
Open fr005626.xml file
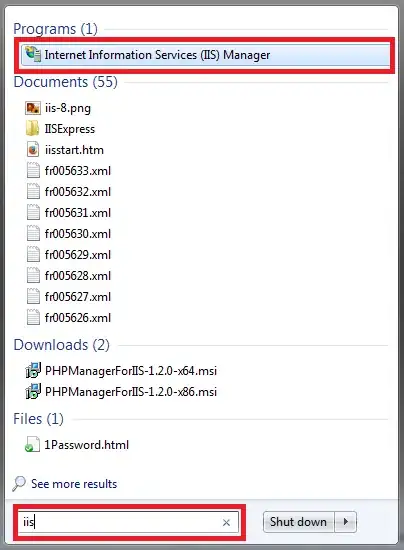69,317
